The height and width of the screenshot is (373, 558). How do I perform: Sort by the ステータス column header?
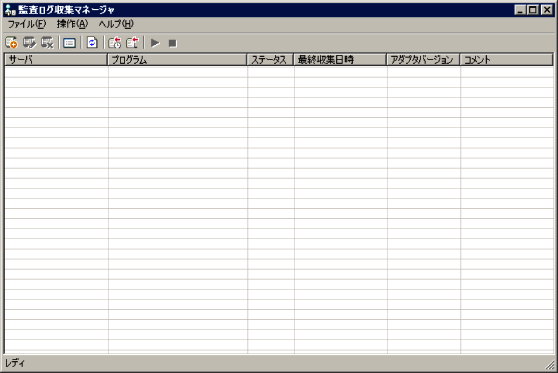click(x=270, y=60)
